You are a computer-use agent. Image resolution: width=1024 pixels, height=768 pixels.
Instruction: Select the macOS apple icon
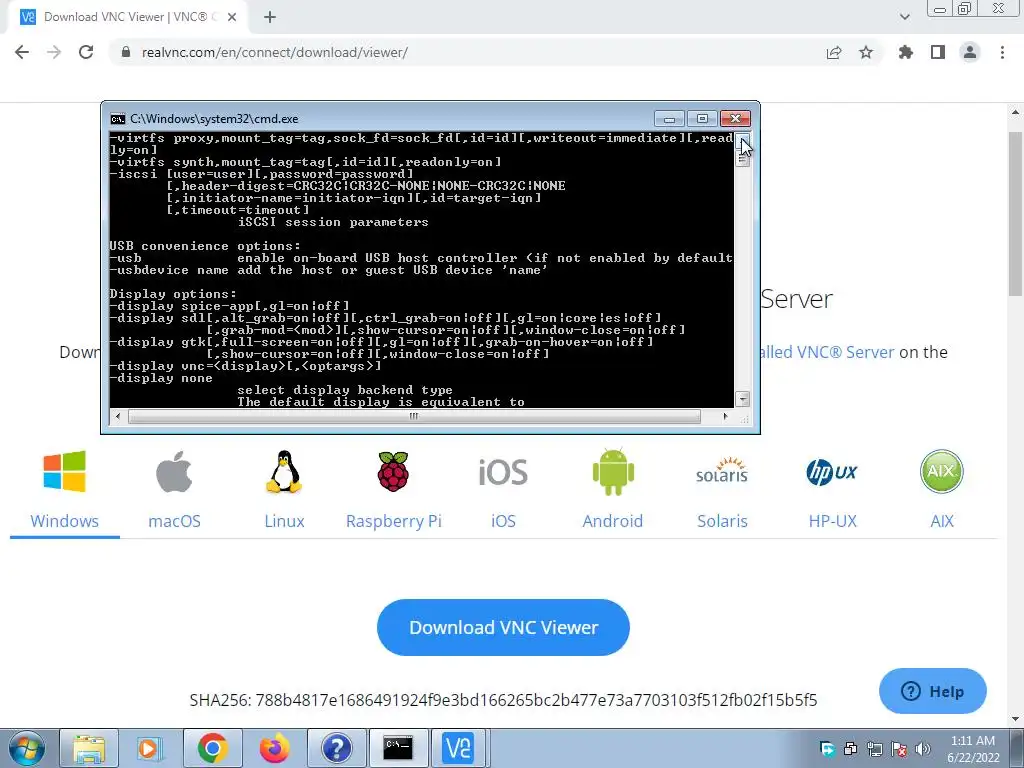pyautogui.click(x=174, y=472)
